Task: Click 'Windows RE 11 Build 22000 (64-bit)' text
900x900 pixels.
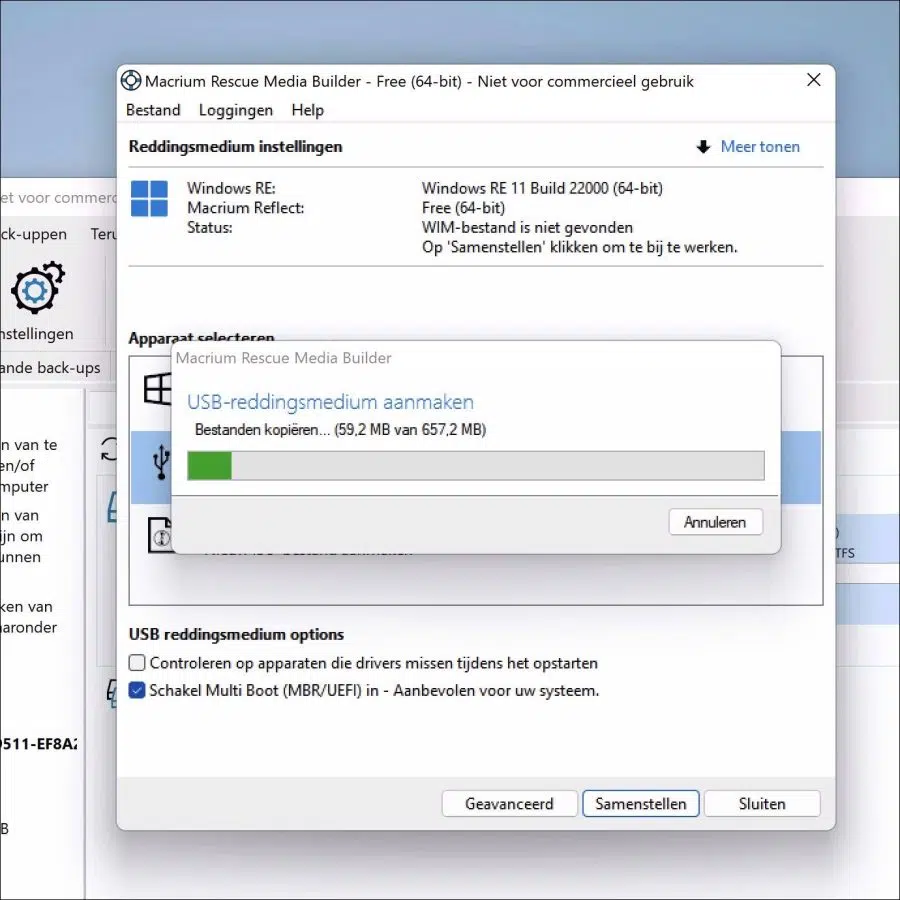Action: click(542, 188)
